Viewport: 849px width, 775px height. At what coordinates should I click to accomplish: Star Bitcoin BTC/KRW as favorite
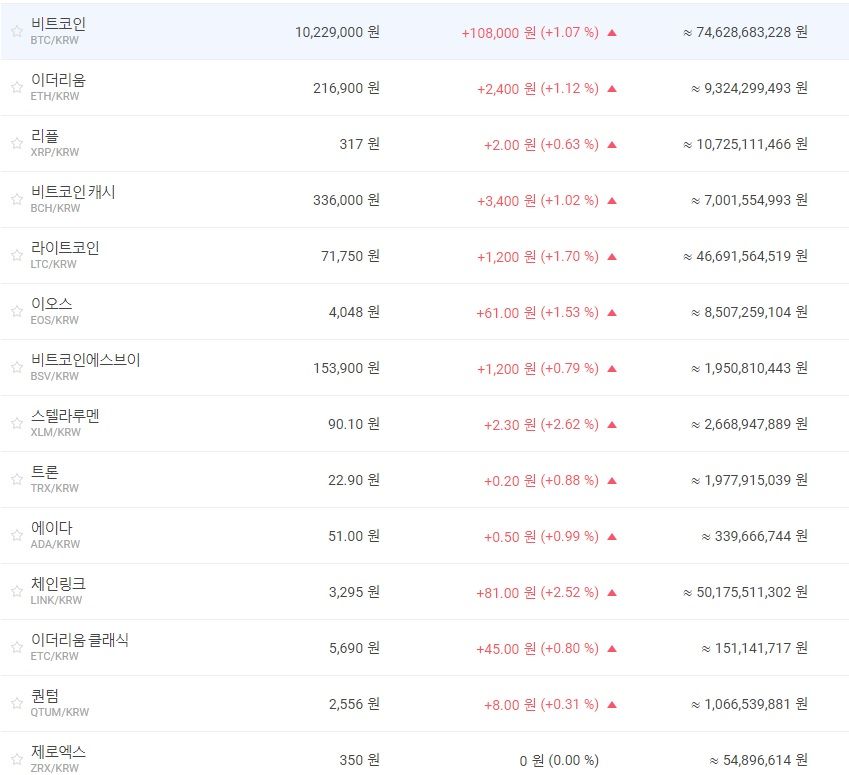click(x=16, y=31)
